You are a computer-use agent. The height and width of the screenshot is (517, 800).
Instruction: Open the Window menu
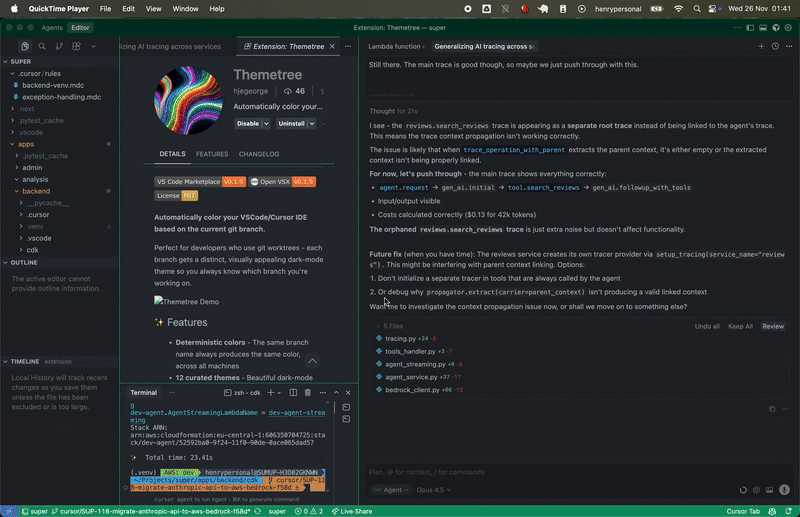point(185,9)
